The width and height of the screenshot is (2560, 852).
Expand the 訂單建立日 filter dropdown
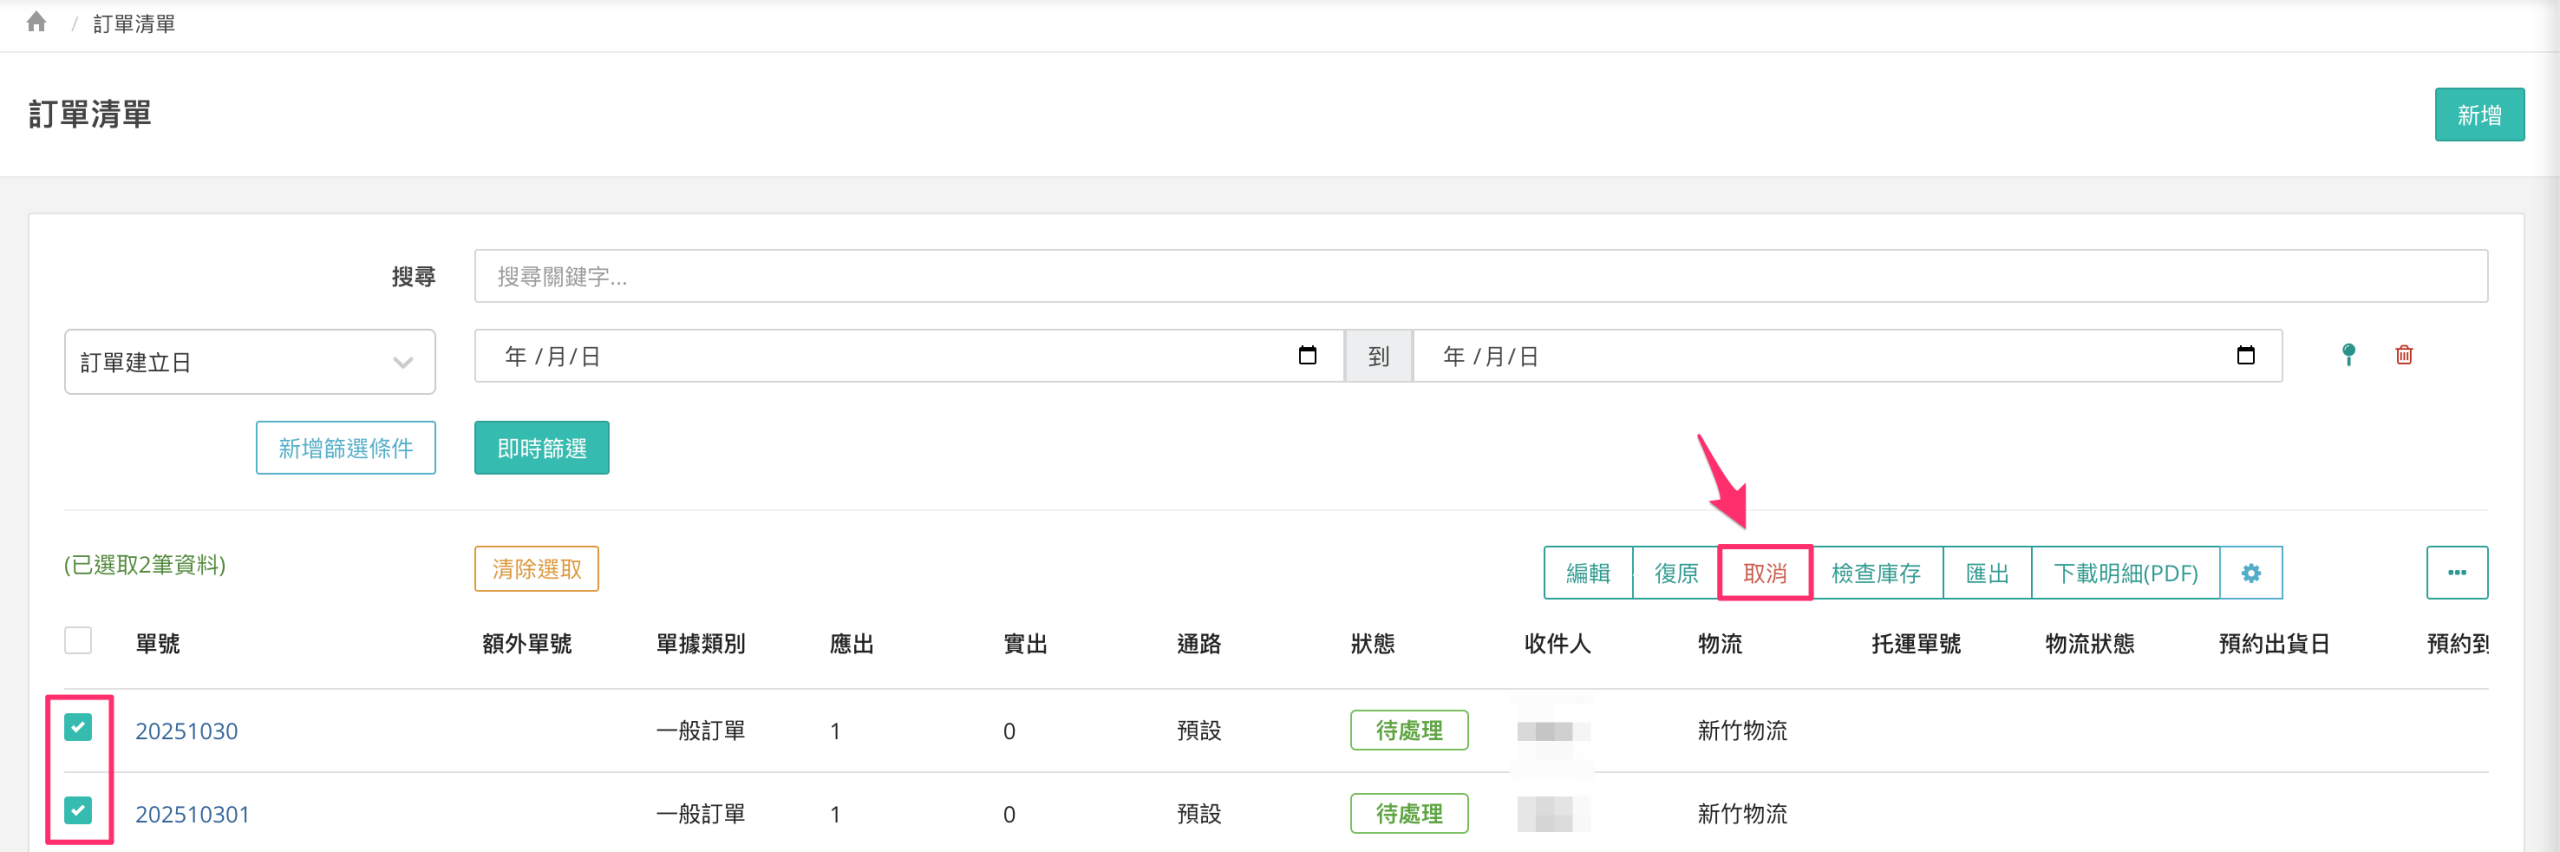click(249, 362)
